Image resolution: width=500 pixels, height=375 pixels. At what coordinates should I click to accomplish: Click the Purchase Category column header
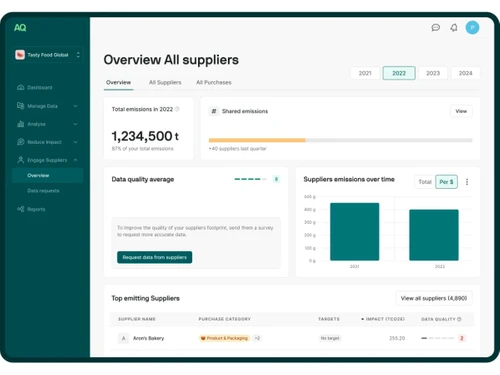point(224,319)
